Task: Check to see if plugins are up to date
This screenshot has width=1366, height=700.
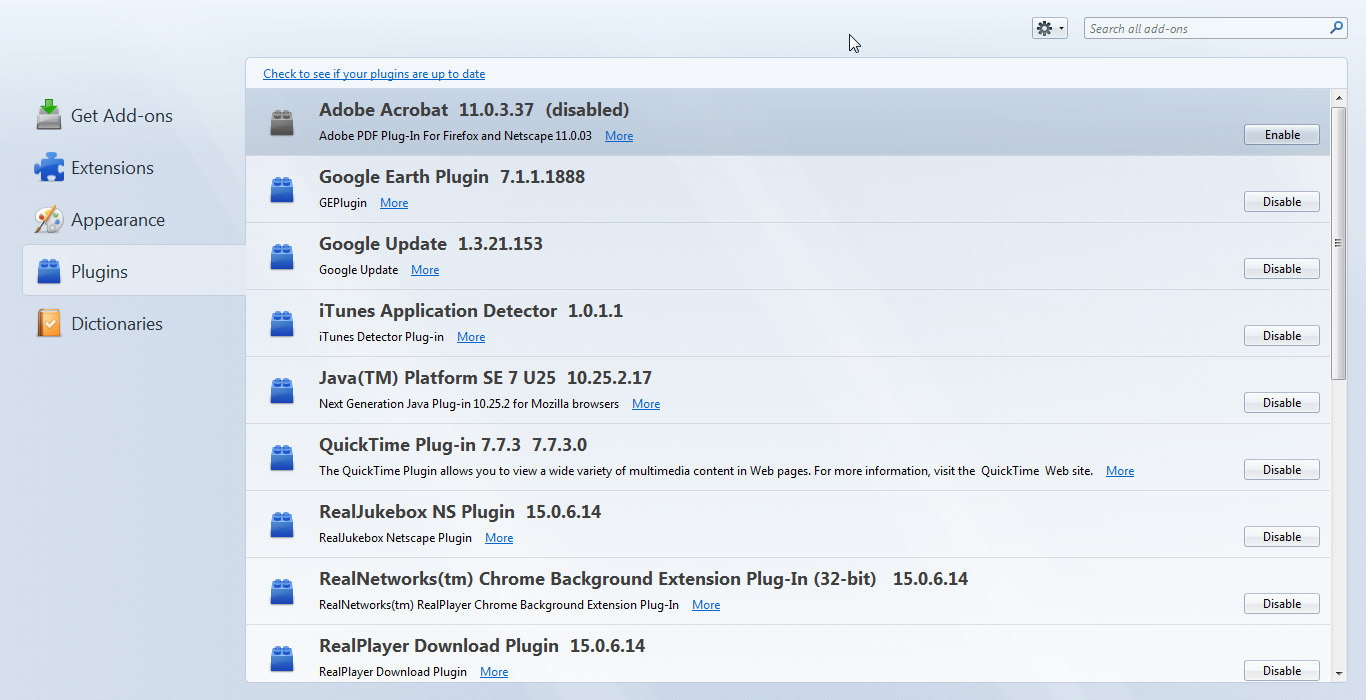Action: coord(374,74)
